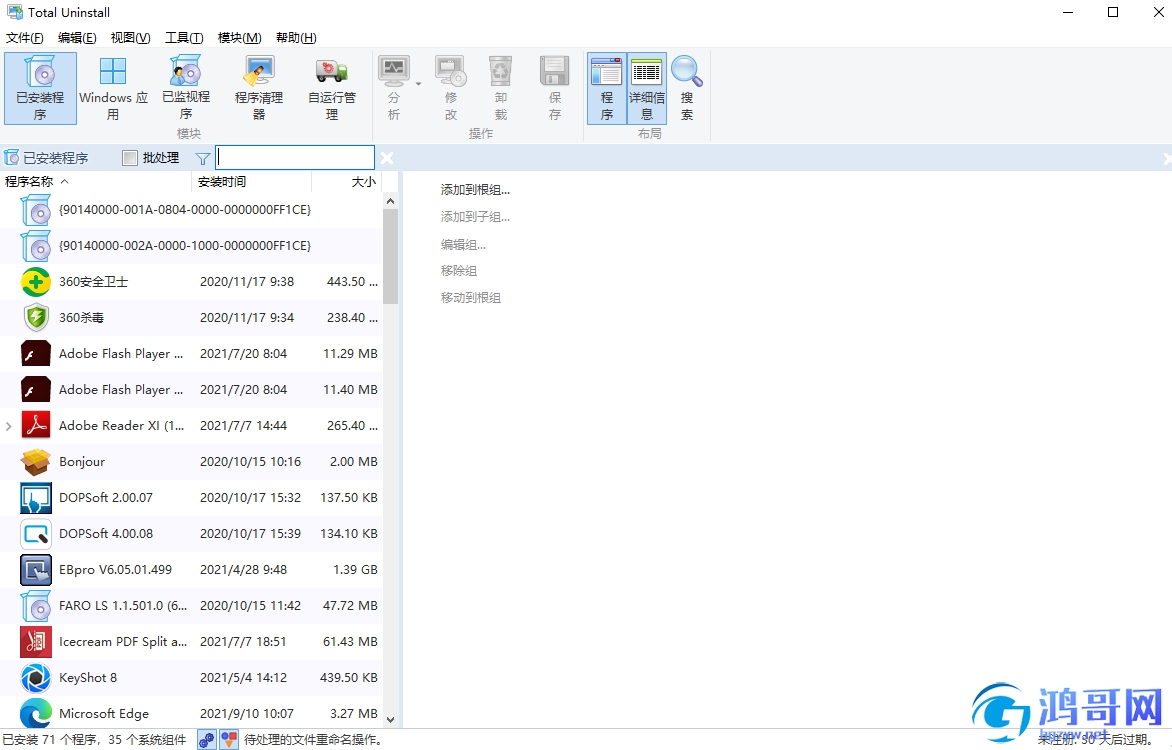Switch to 已监视程序 module

[x=186, y=88]
